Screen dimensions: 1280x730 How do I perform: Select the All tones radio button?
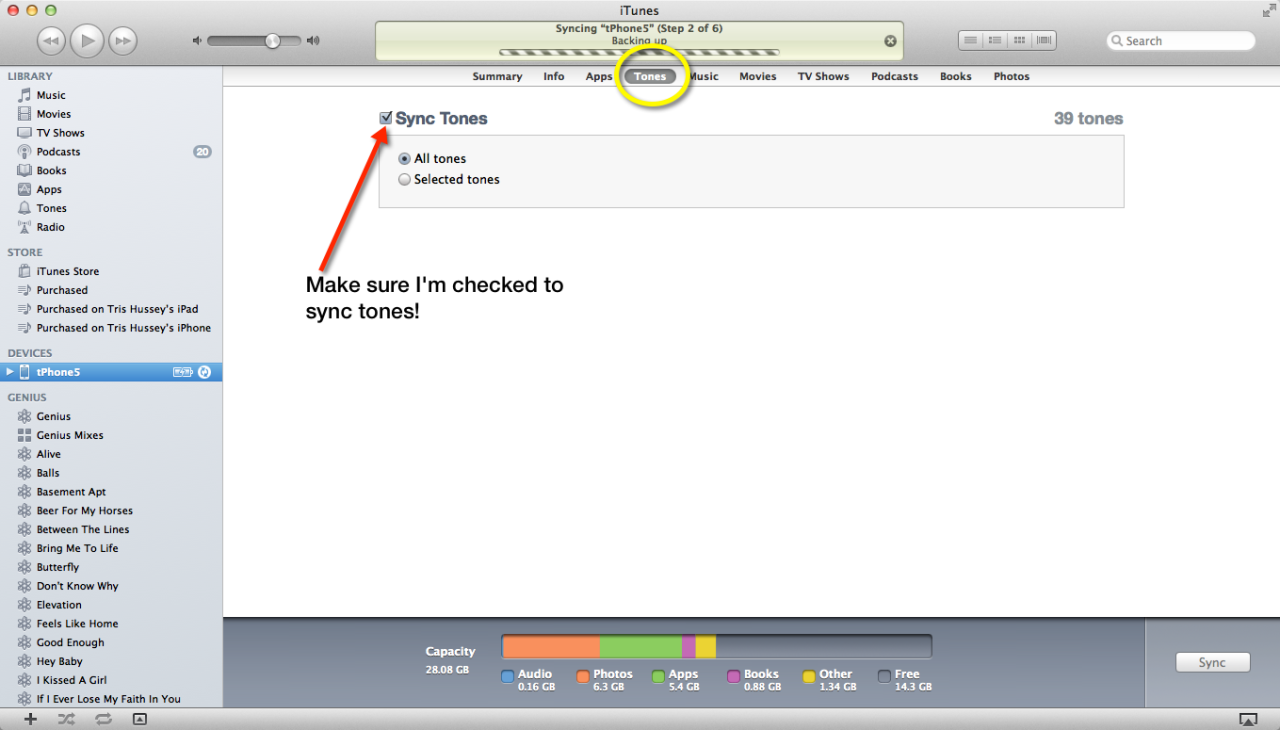point(404,159)
